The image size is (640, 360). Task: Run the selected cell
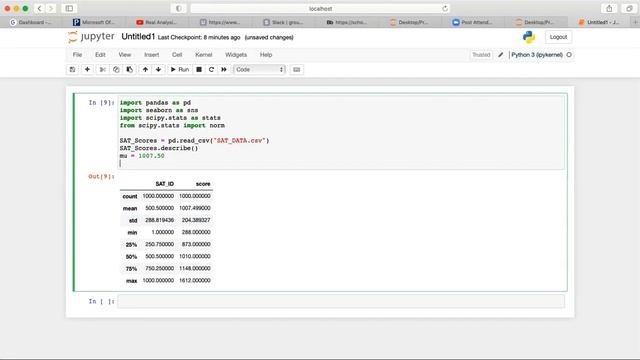coord(180,69)
